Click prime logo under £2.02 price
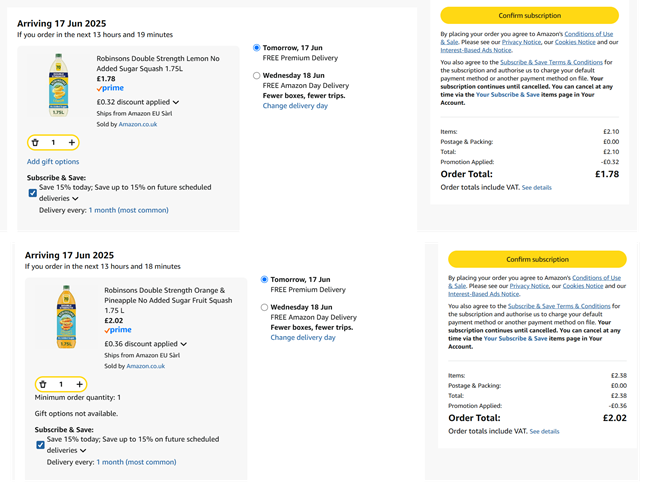Screen dimensions: 650x484 point(118,330)
